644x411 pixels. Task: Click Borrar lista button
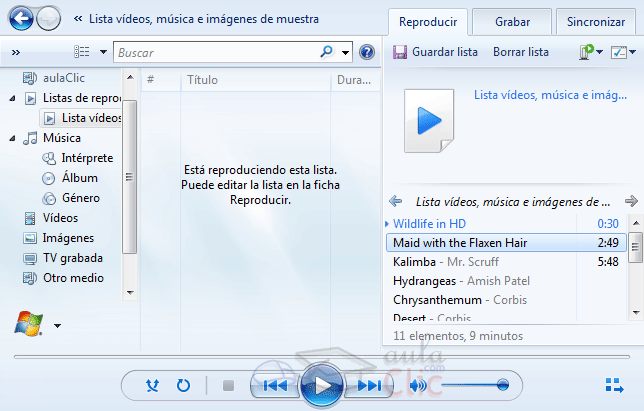[x=520, y=52]
